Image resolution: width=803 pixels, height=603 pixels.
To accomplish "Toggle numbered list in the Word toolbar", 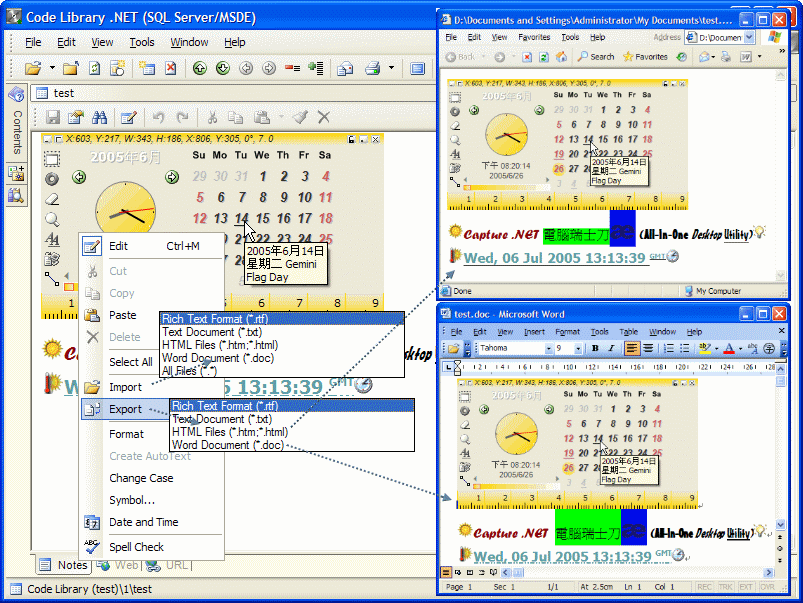I will tap(669, 348).
